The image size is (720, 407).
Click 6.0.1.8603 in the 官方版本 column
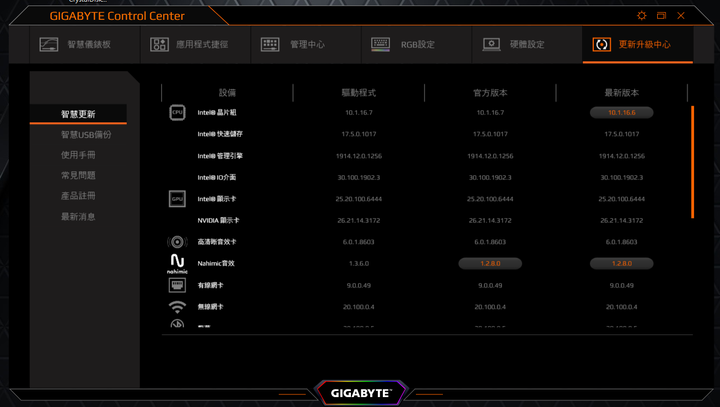click(490, 242)
